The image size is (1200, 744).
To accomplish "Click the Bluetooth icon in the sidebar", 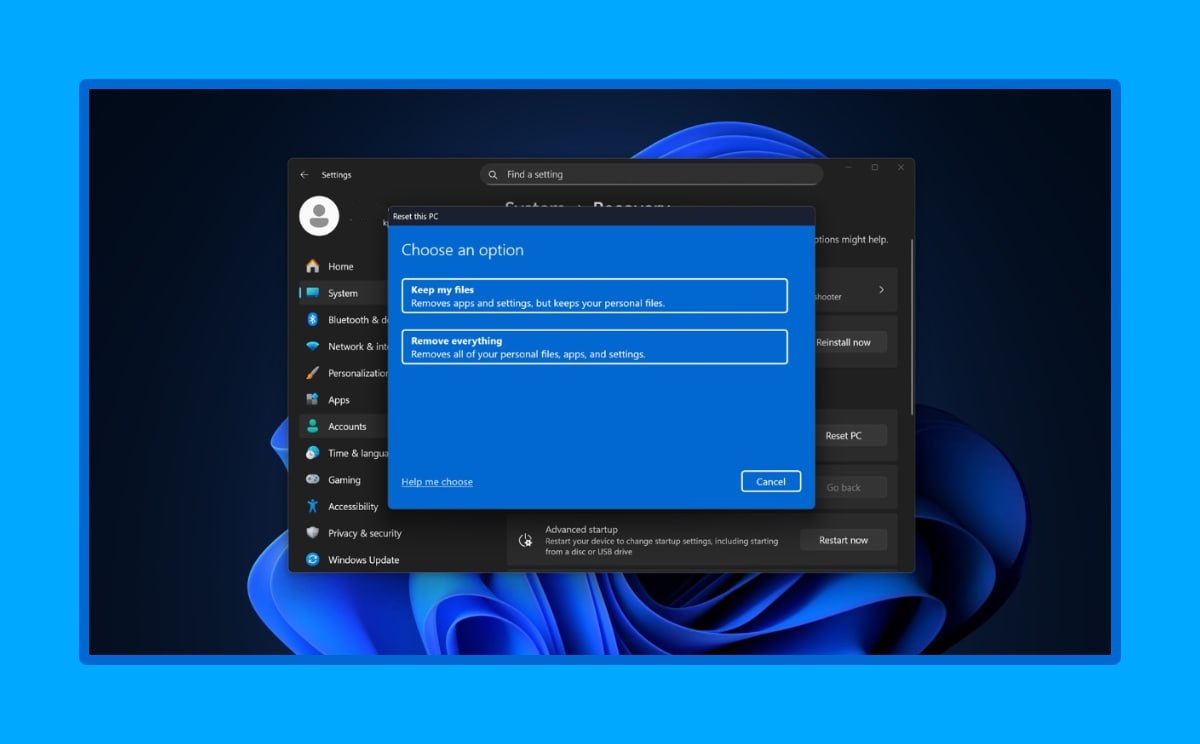I will coord(313,320).
